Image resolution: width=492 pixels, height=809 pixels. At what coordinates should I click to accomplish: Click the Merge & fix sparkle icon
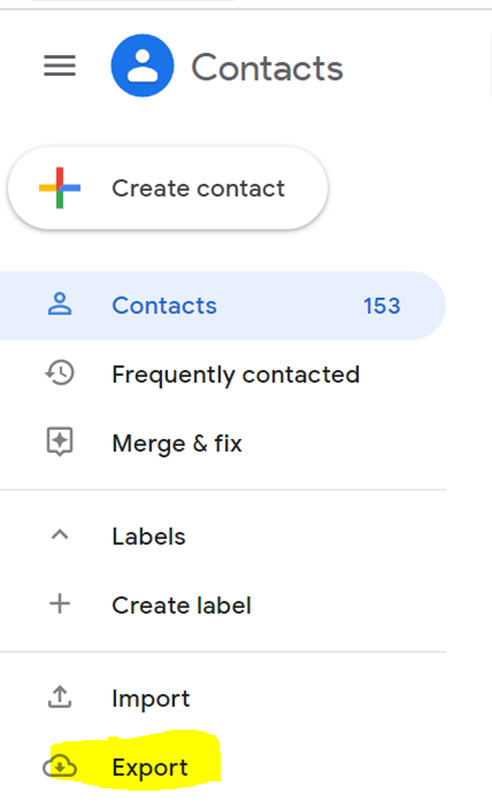(x=60, y=442)
